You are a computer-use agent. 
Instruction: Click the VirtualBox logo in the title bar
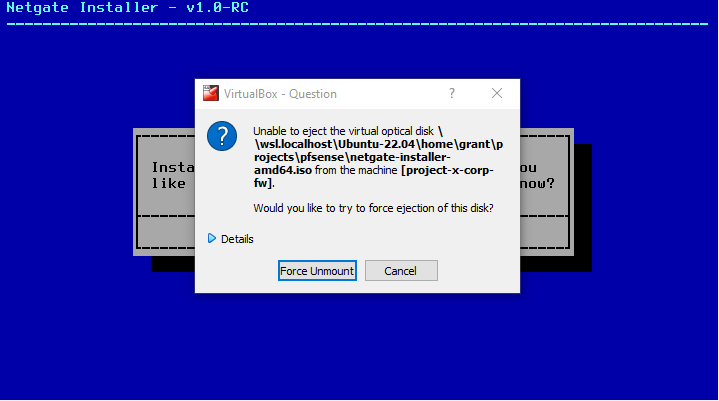[x=211, y=93]
